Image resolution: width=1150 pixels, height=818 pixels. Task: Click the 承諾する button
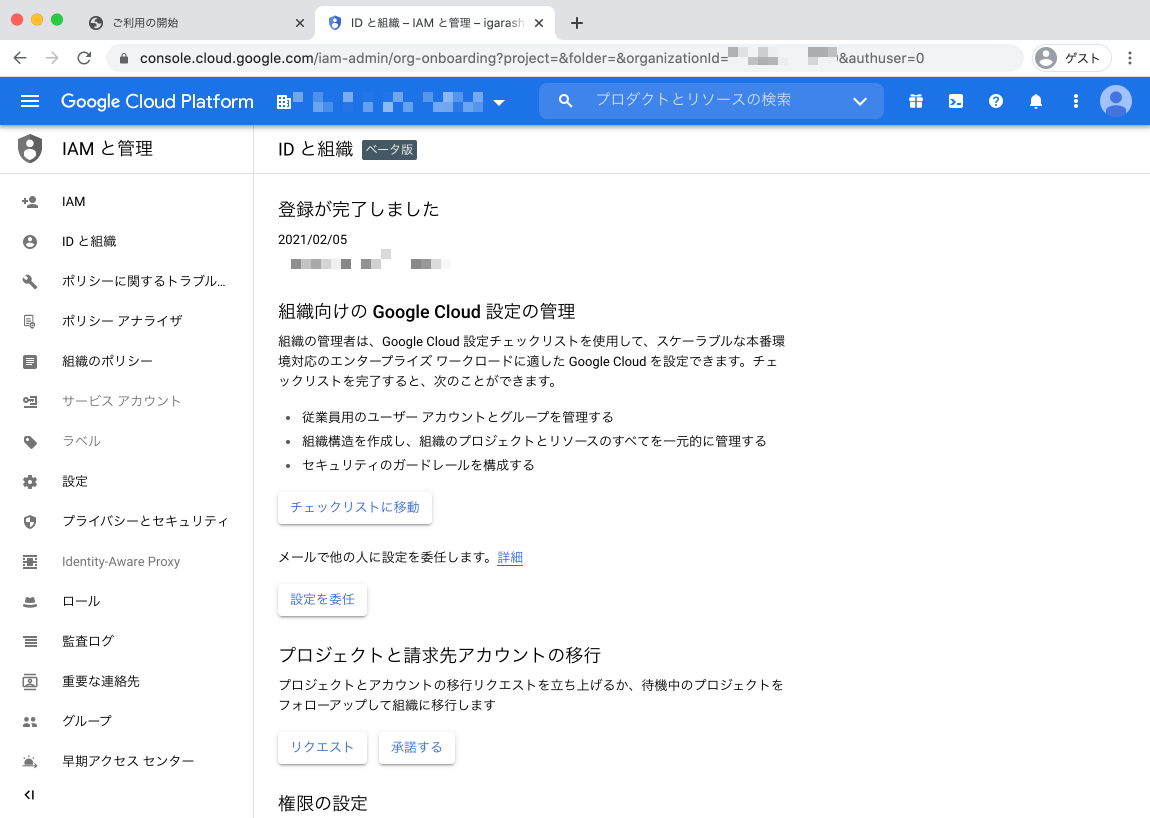(417, 748)
